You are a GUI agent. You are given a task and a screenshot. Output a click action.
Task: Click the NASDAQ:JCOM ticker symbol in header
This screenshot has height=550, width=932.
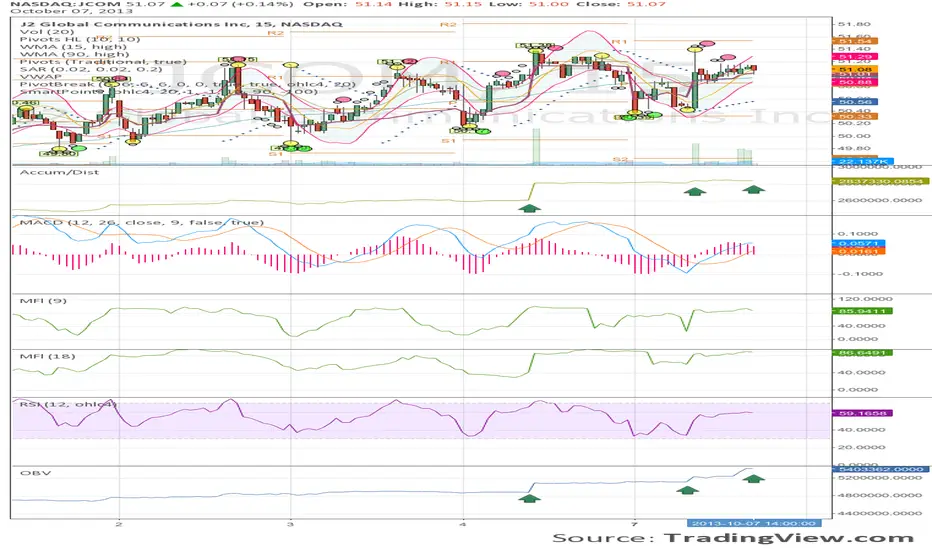[65, 4]
